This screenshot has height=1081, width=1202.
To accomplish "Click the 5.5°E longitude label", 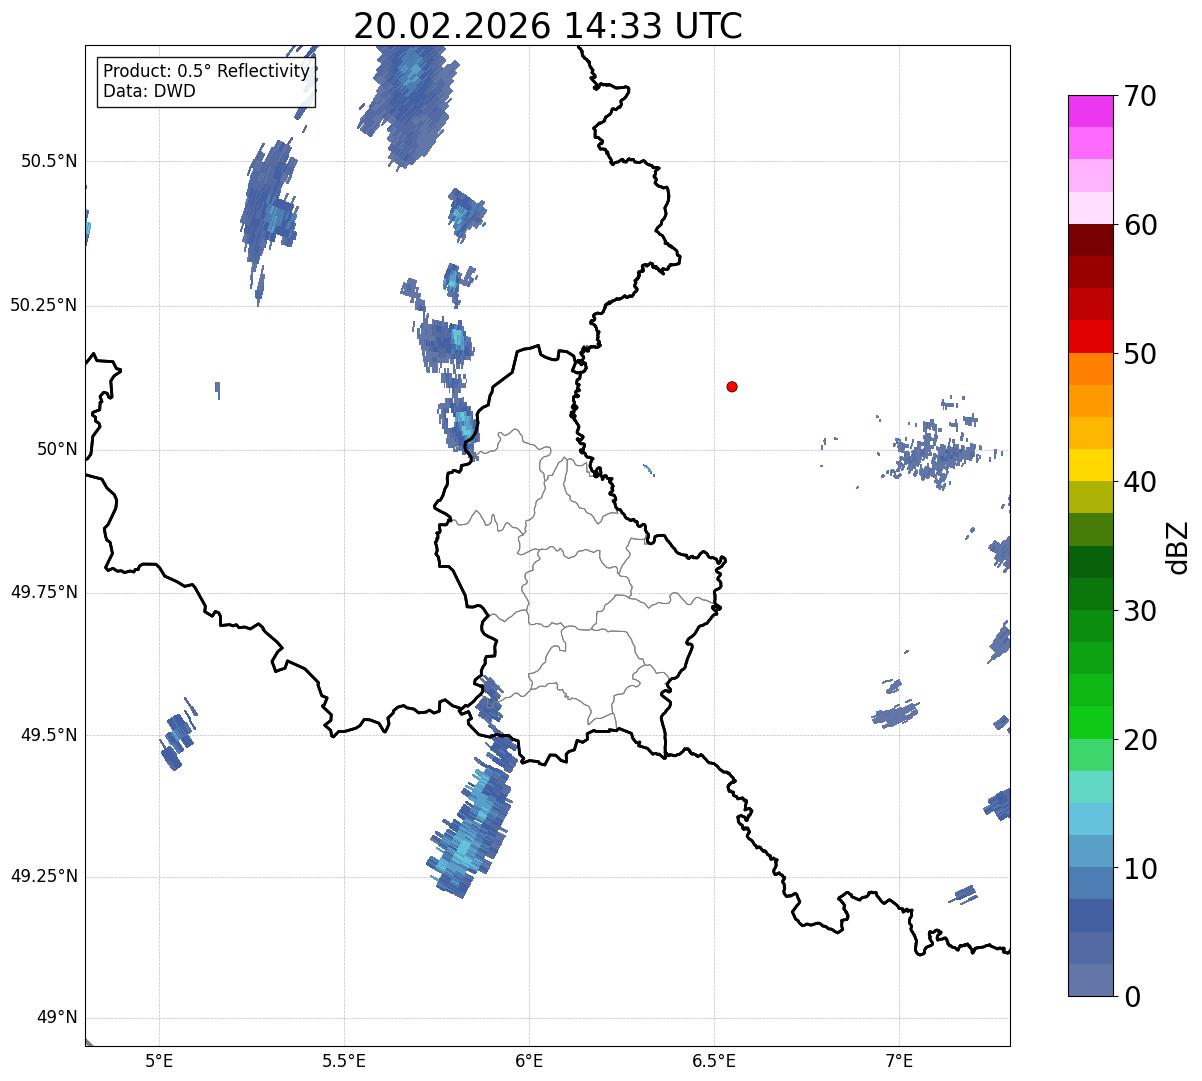I will [x=344, y=1060].
